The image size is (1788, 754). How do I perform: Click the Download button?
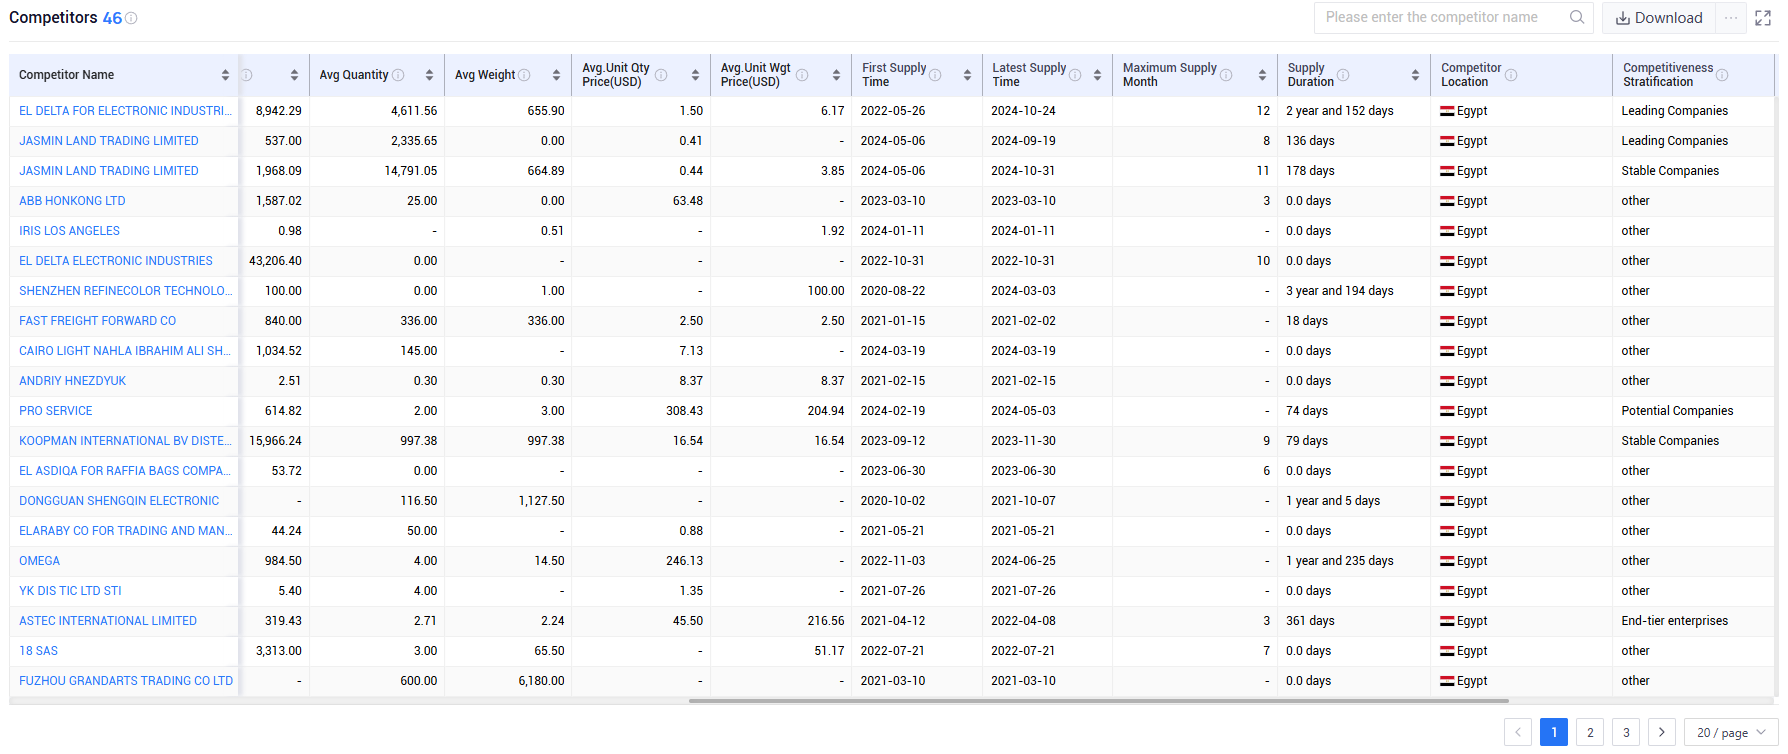click(x=1659, y=18)
